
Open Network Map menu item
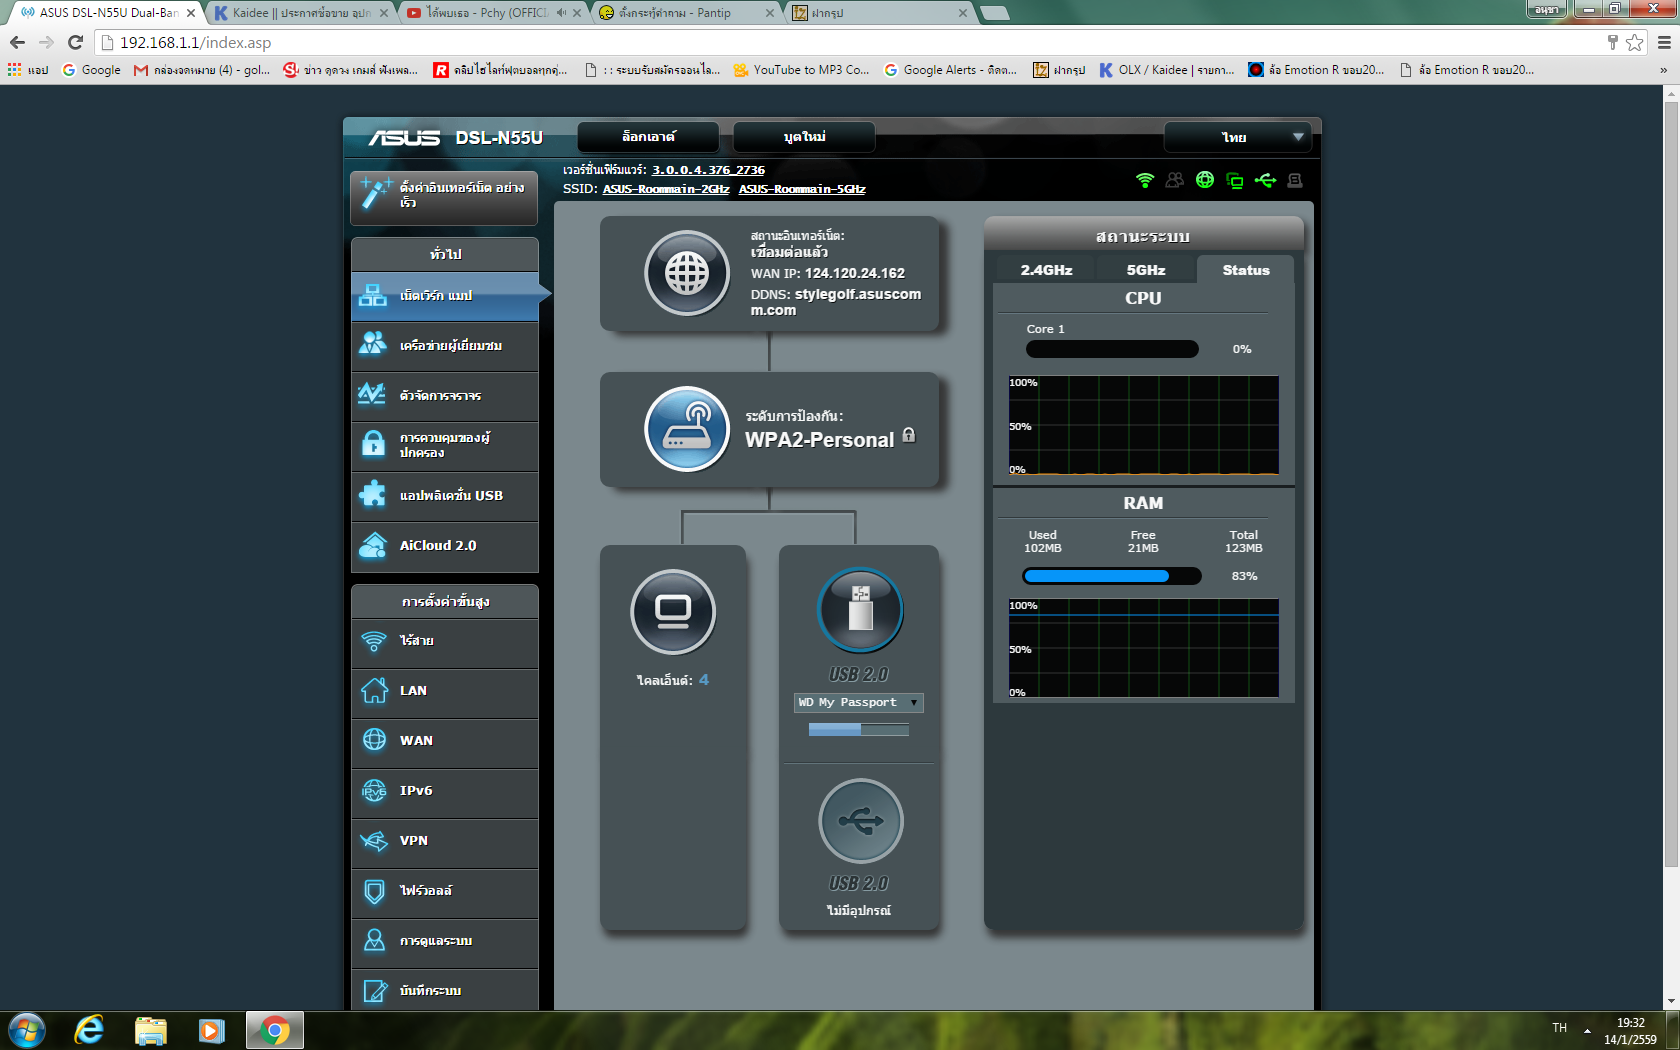(444, 296)
